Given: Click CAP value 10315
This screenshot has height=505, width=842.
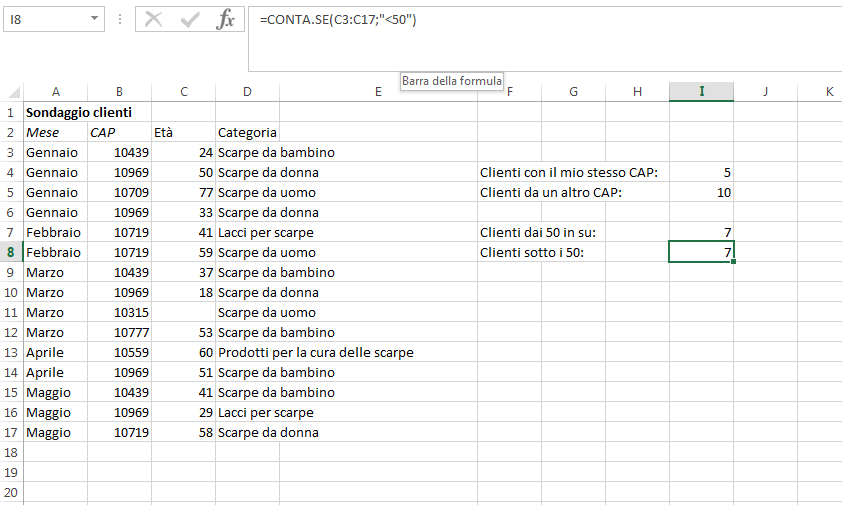Looking at the screenshot, I should [119, 313].
